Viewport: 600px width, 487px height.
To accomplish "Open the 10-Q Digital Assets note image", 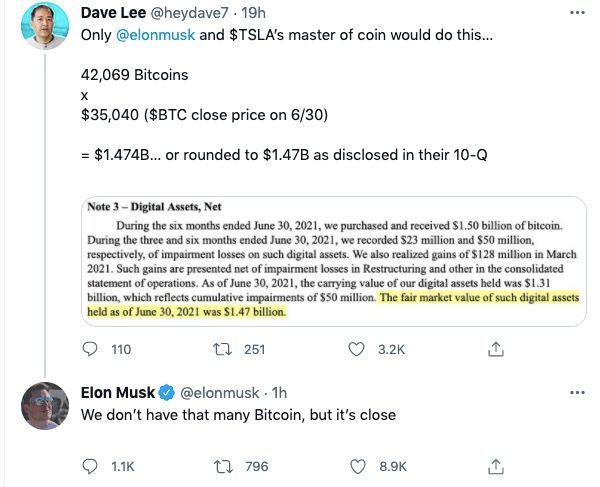I will pos(334,259).
